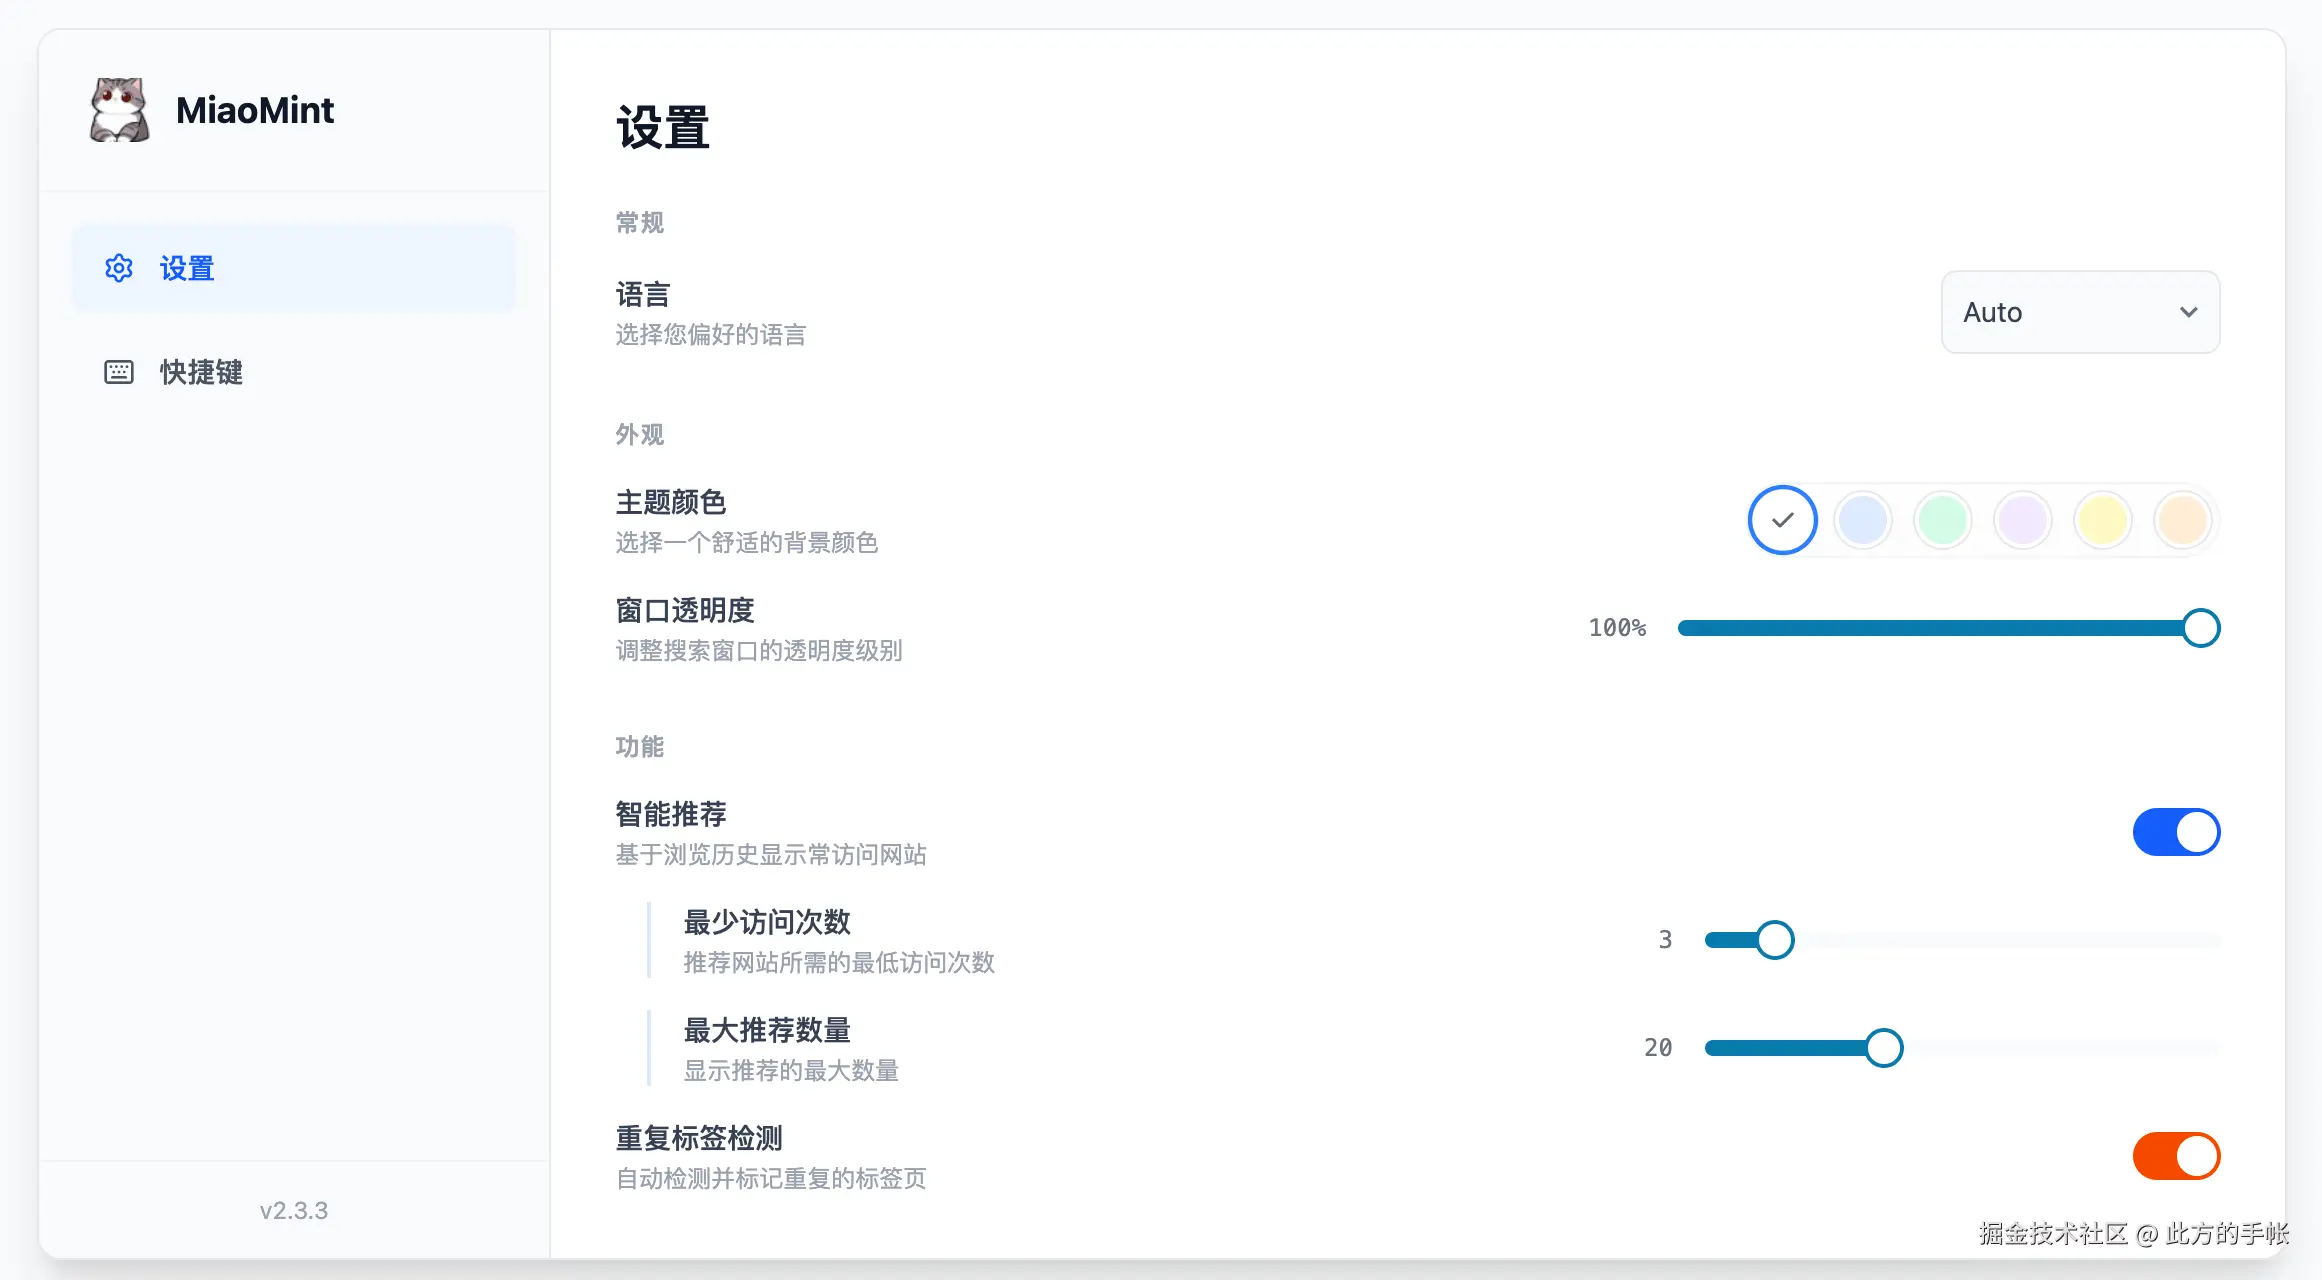Click the 常规 section heading
Viewport: 2322px width, 1280px height.
click(x=640, y=222)
